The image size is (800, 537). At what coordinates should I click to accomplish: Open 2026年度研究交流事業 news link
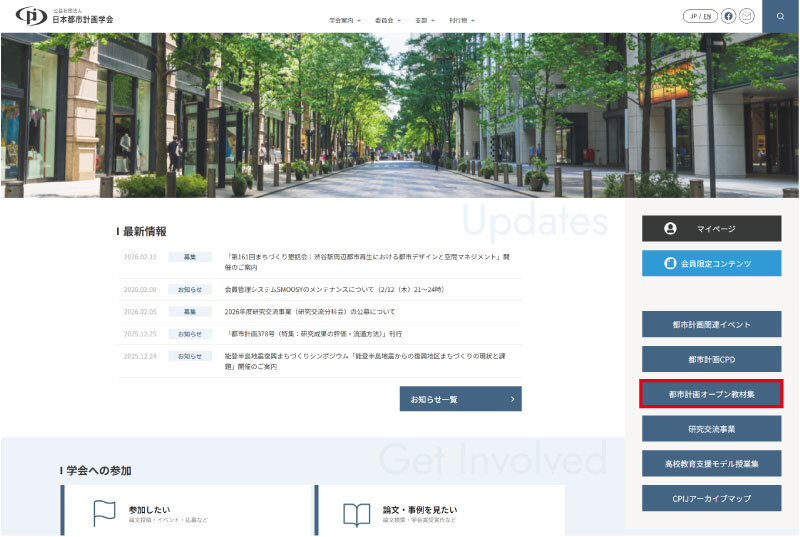pyautogui.click(x=310, y=312)
